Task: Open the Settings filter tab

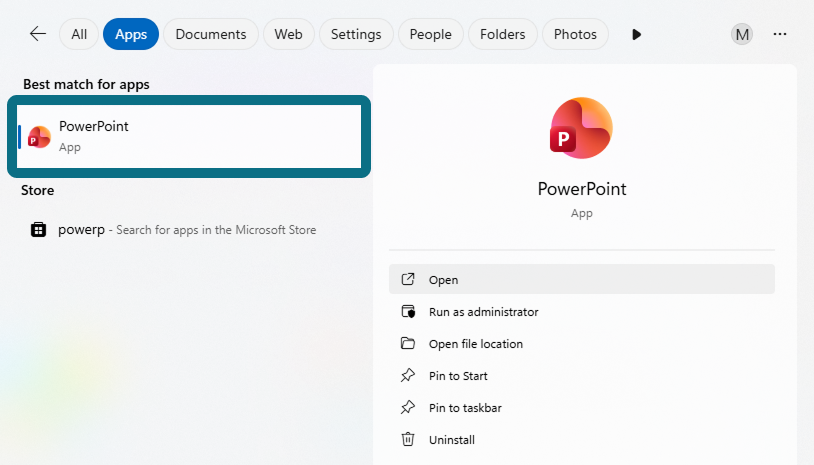Action: [x=356, y=34]
